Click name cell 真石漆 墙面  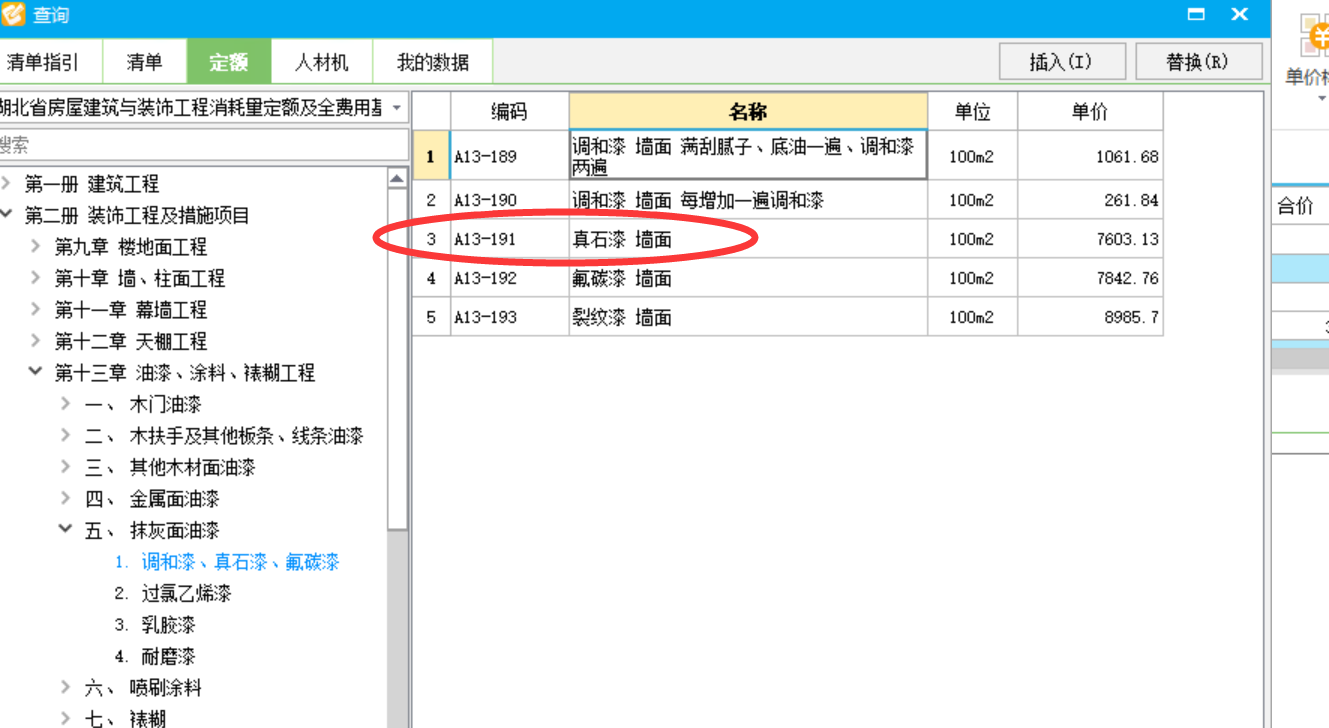(748, 239)
